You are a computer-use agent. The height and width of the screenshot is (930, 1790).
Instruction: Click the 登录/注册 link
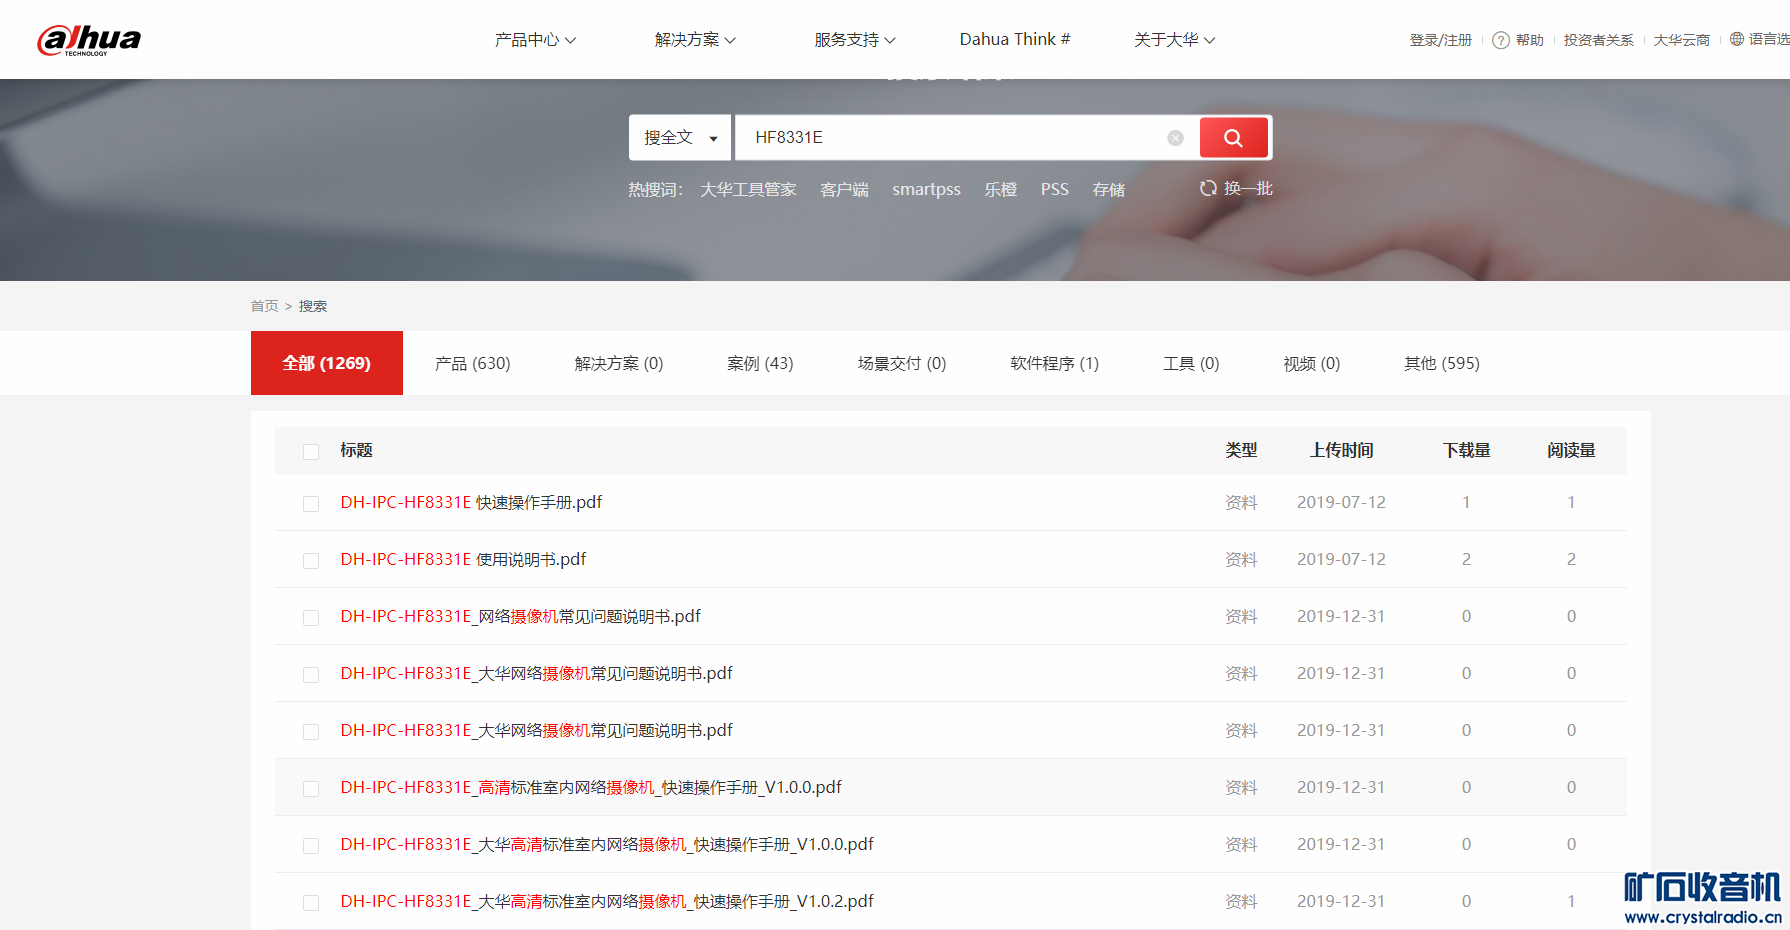(x=1441, y=40)
